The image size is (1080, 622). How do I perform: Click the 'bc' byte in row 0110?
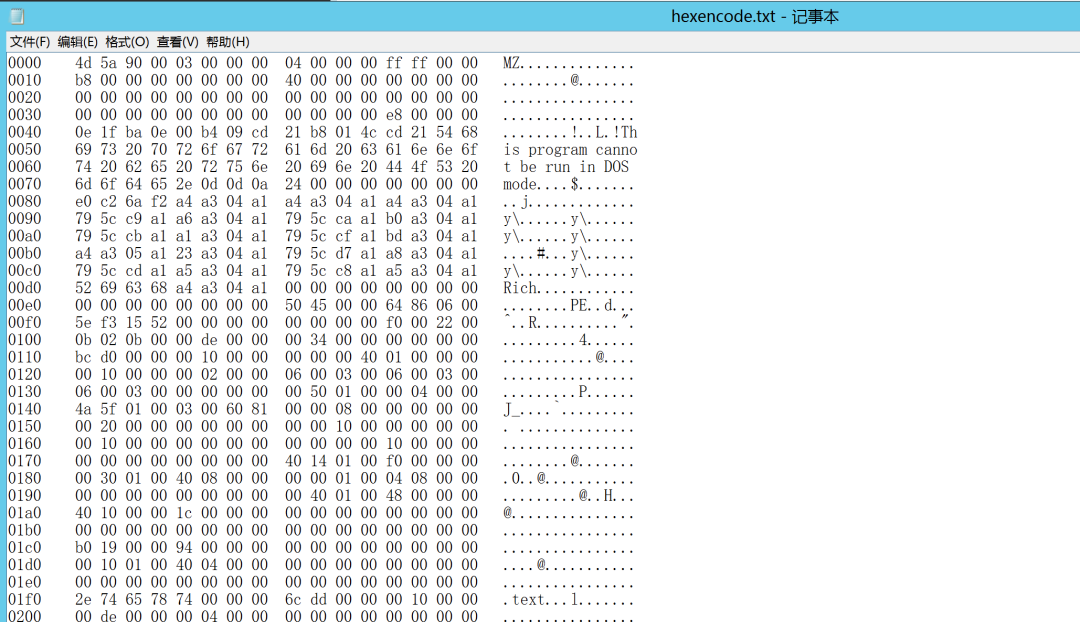tap(83, 357)
